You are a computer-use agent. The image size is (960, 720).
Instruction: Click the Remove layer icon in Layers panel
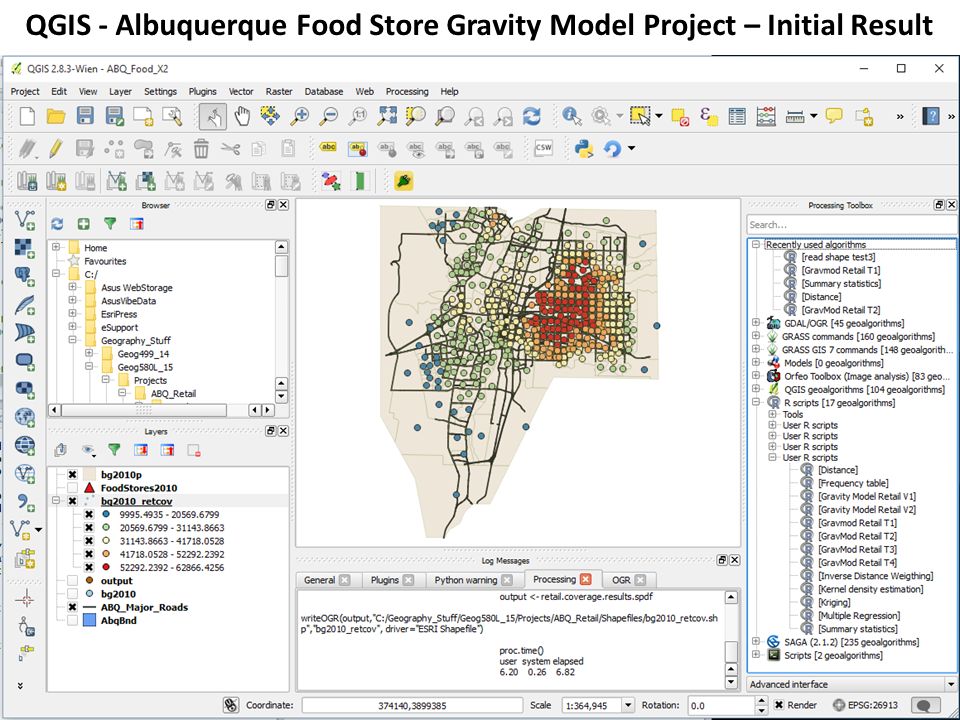pos(194,451)
